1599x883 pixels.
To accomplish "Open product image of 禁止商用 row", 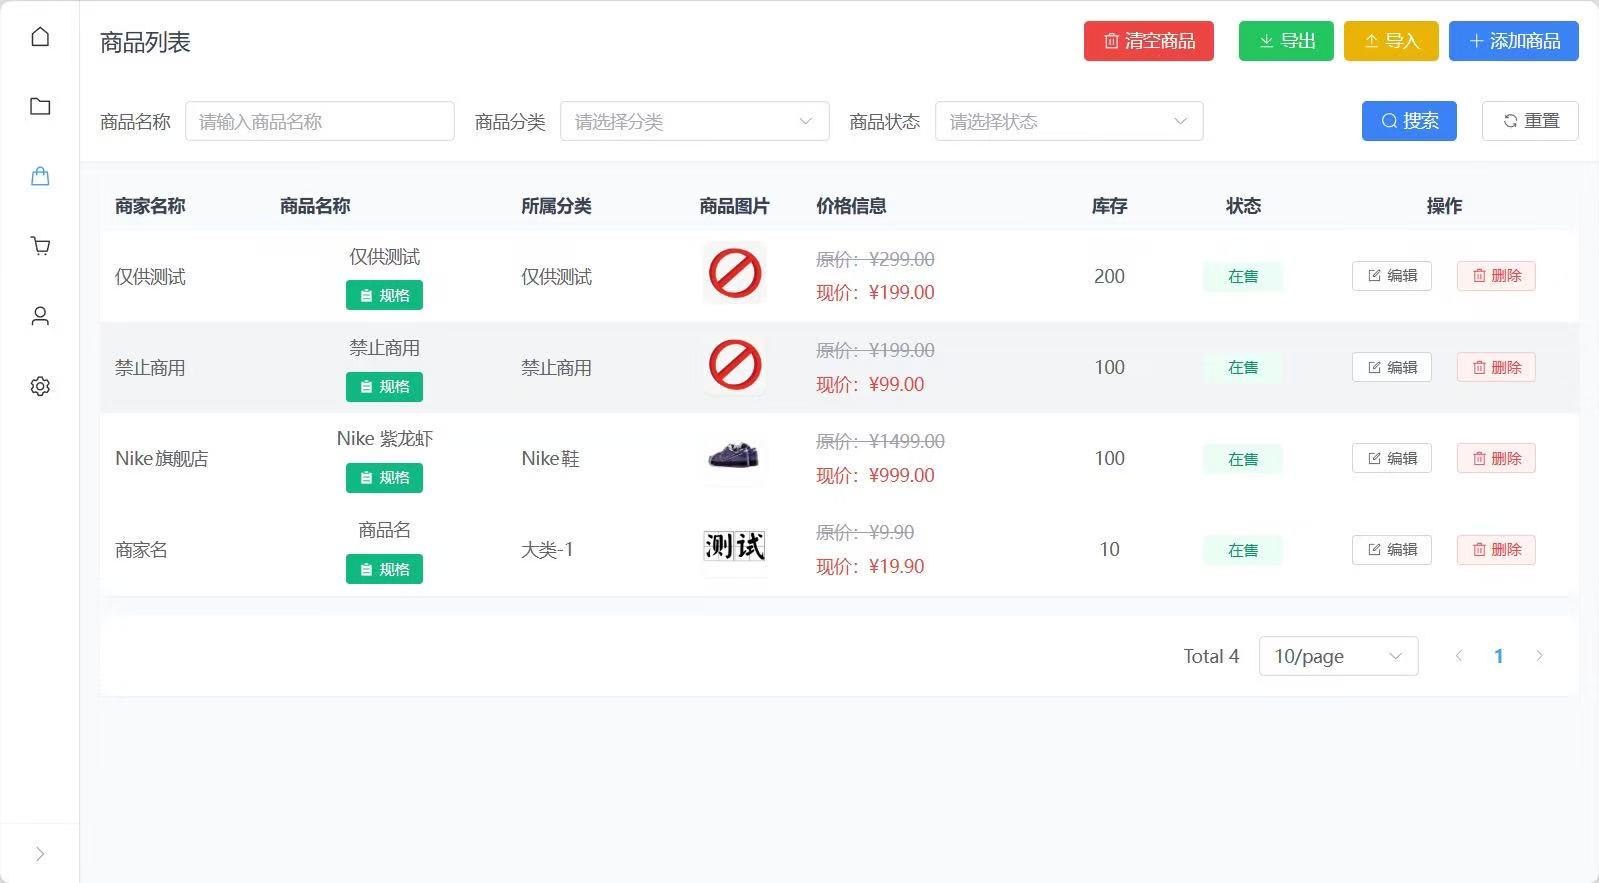I will pos(735,364).
